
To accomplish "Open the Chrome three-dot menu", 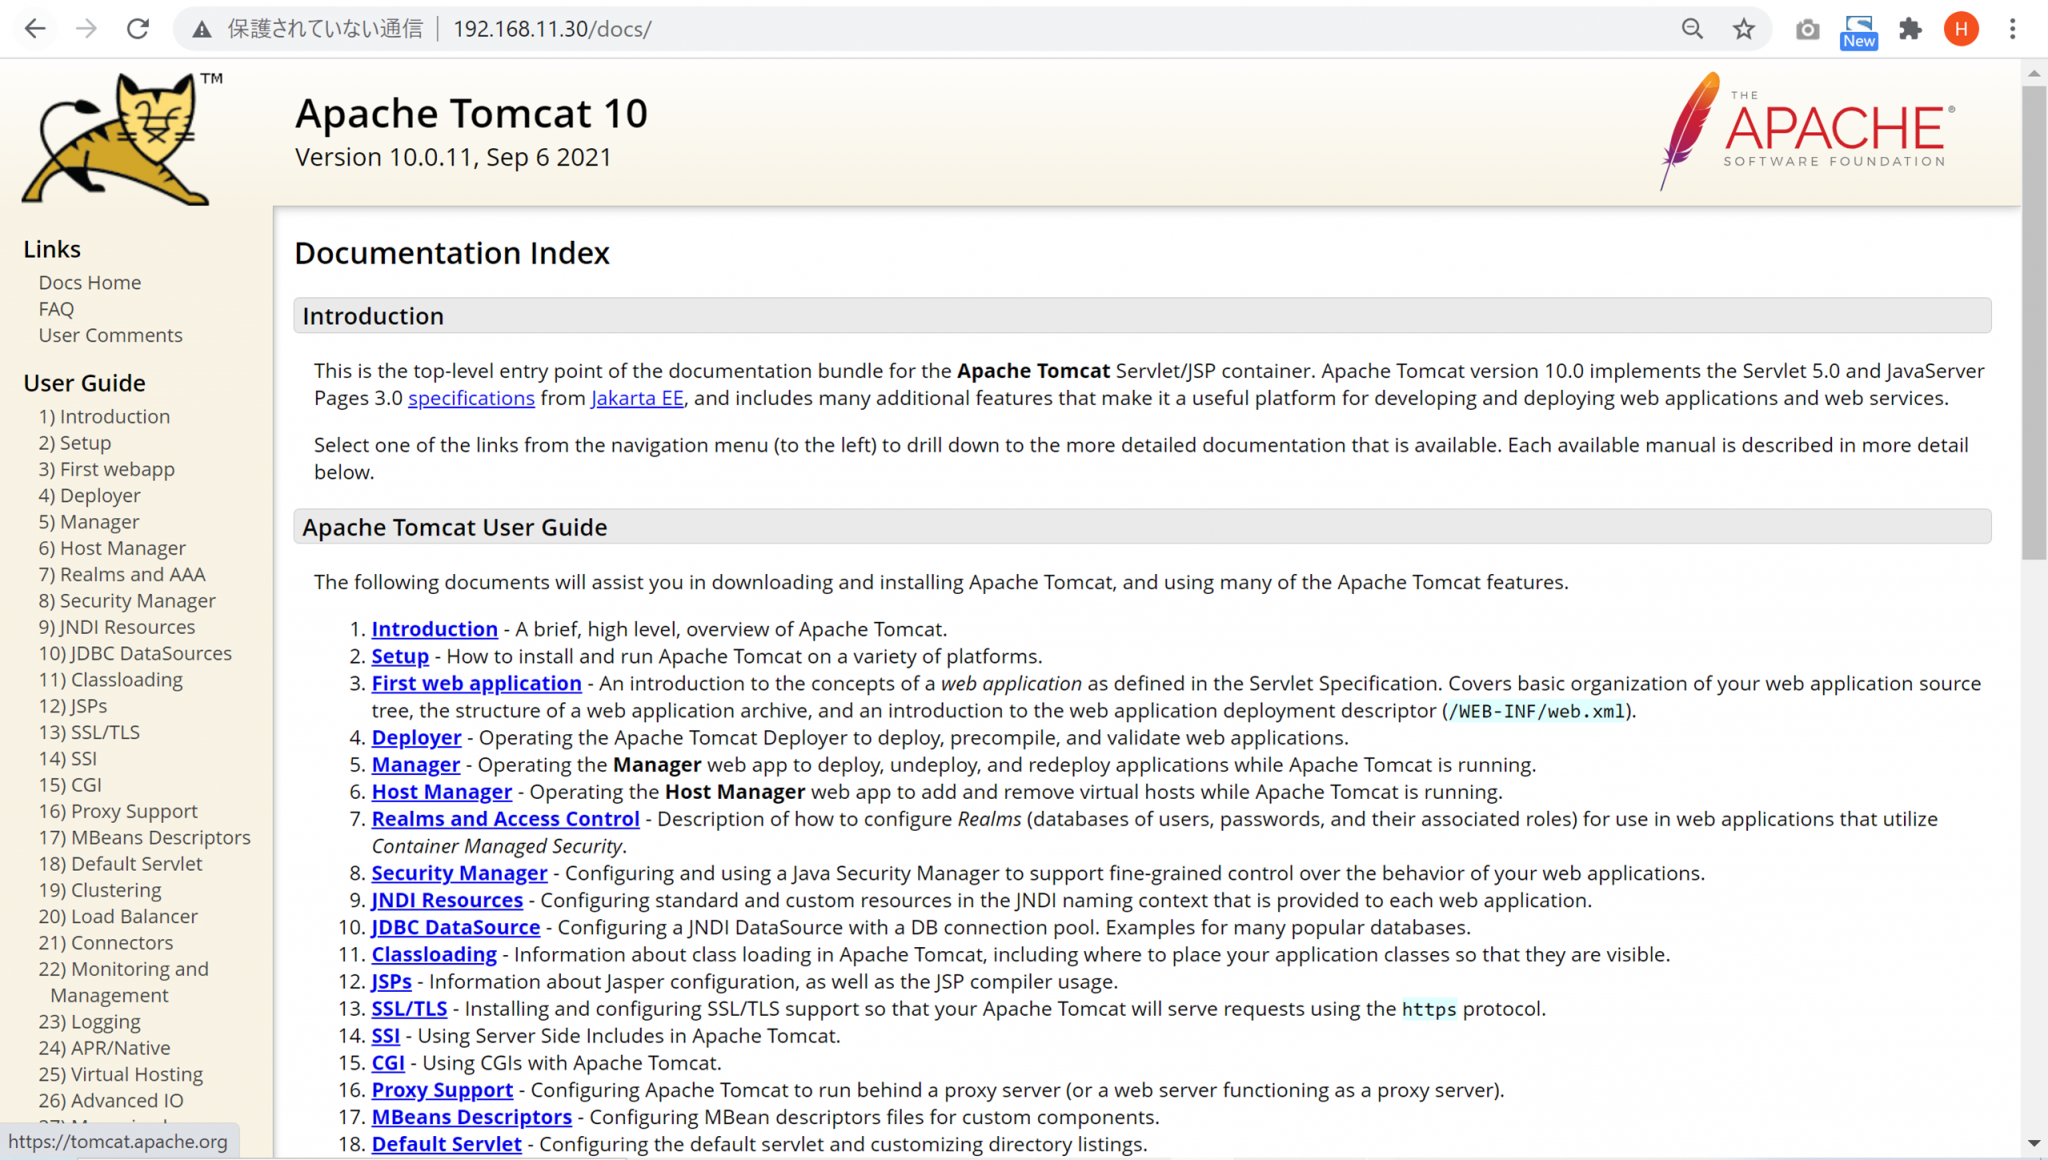I will (x=2013, y=29).
